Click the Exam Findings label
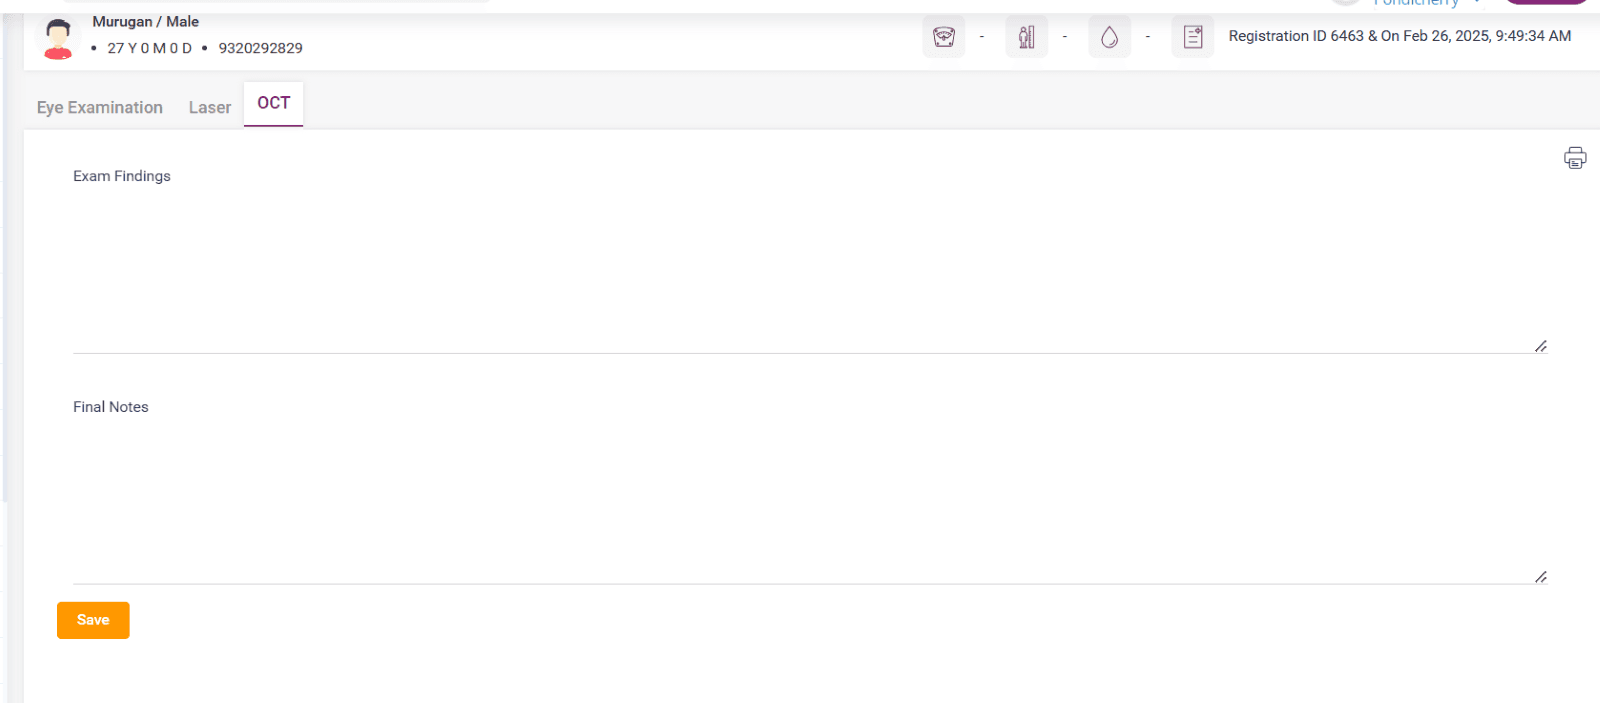This screenshot has width=1600, height=703. click(122, 176)
